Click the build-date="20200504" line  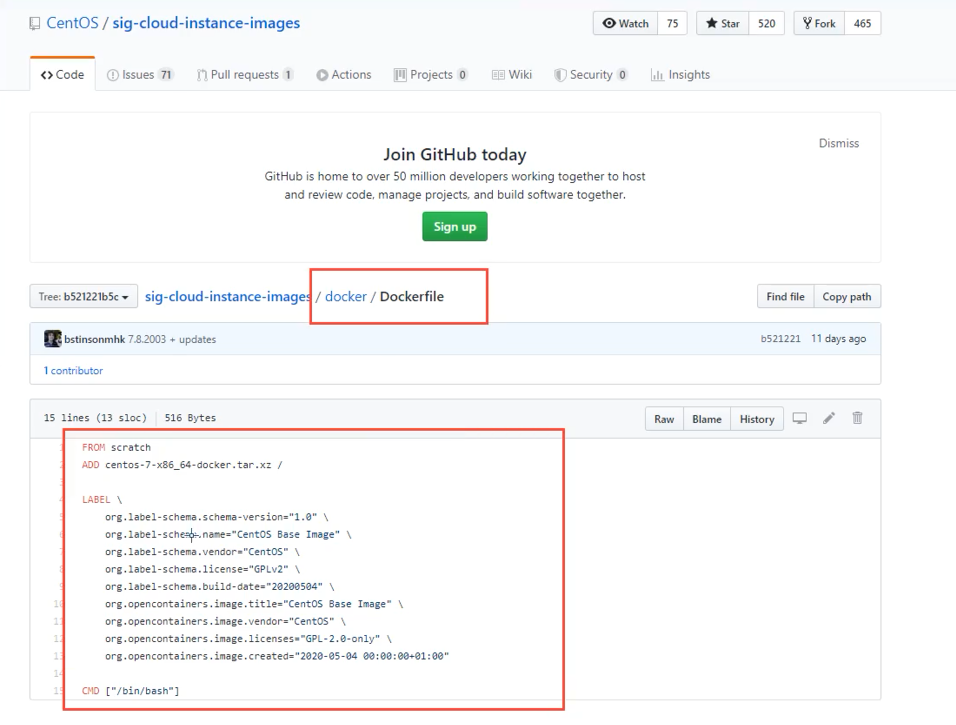click(220, 586)
